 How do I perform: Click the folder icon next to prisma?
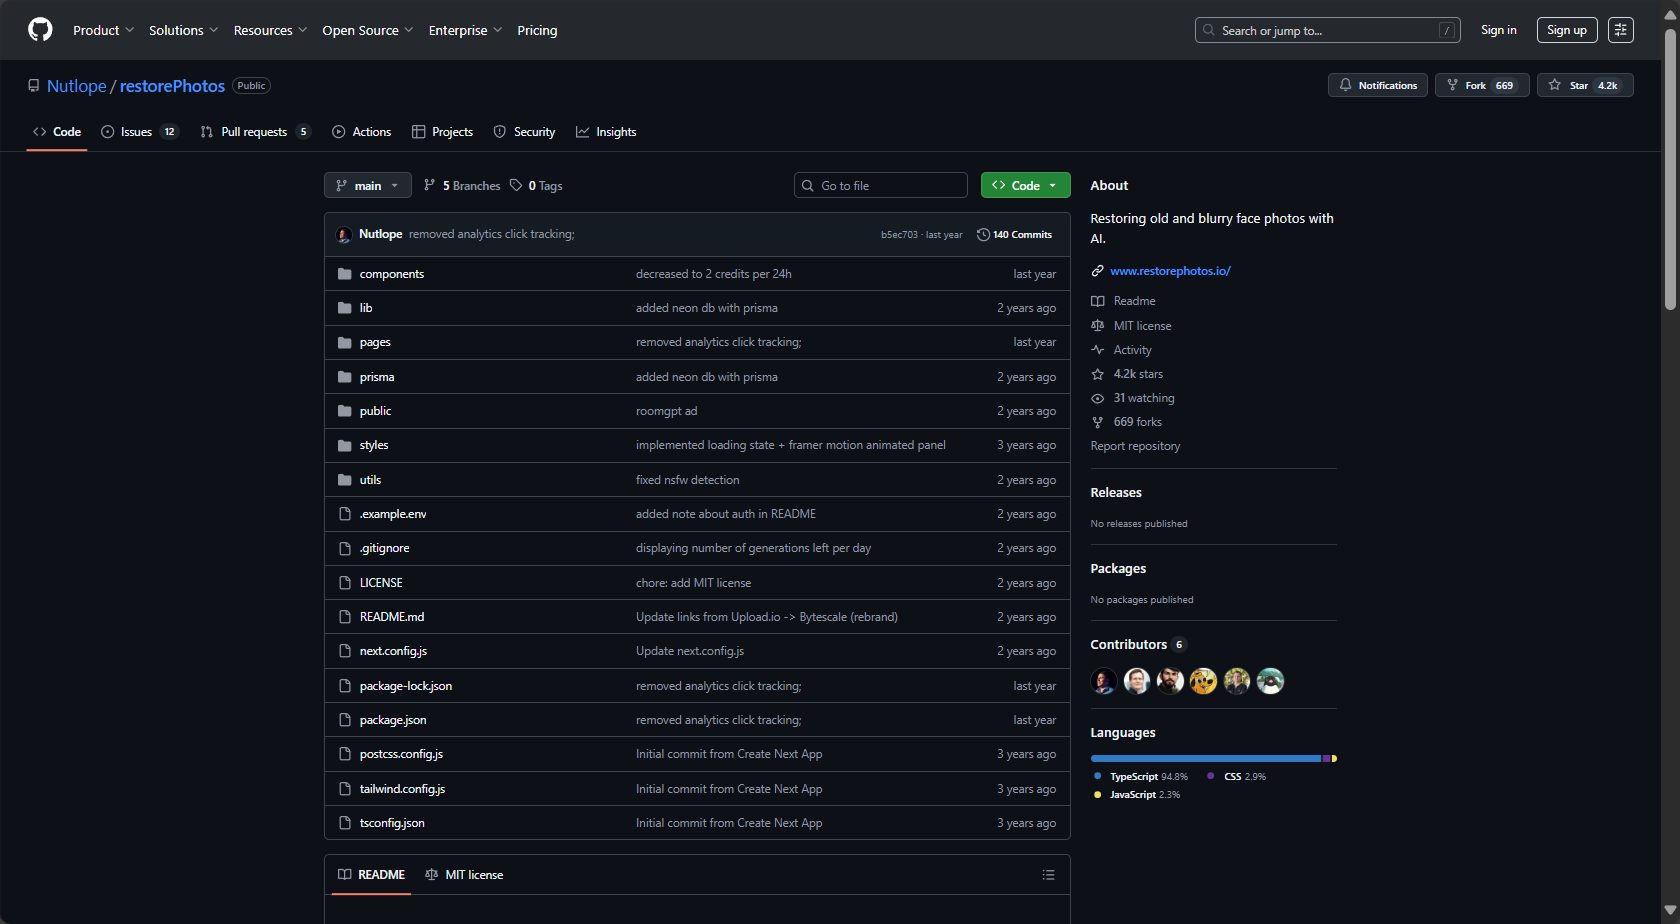tap(345, 377)
